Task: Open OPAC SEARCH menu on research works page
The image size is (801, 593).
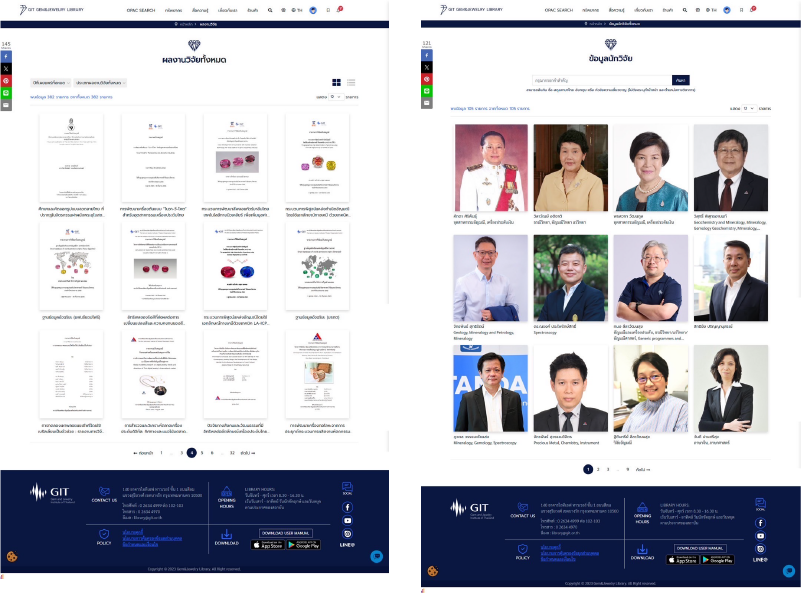Action: click(x=140, y=10)
